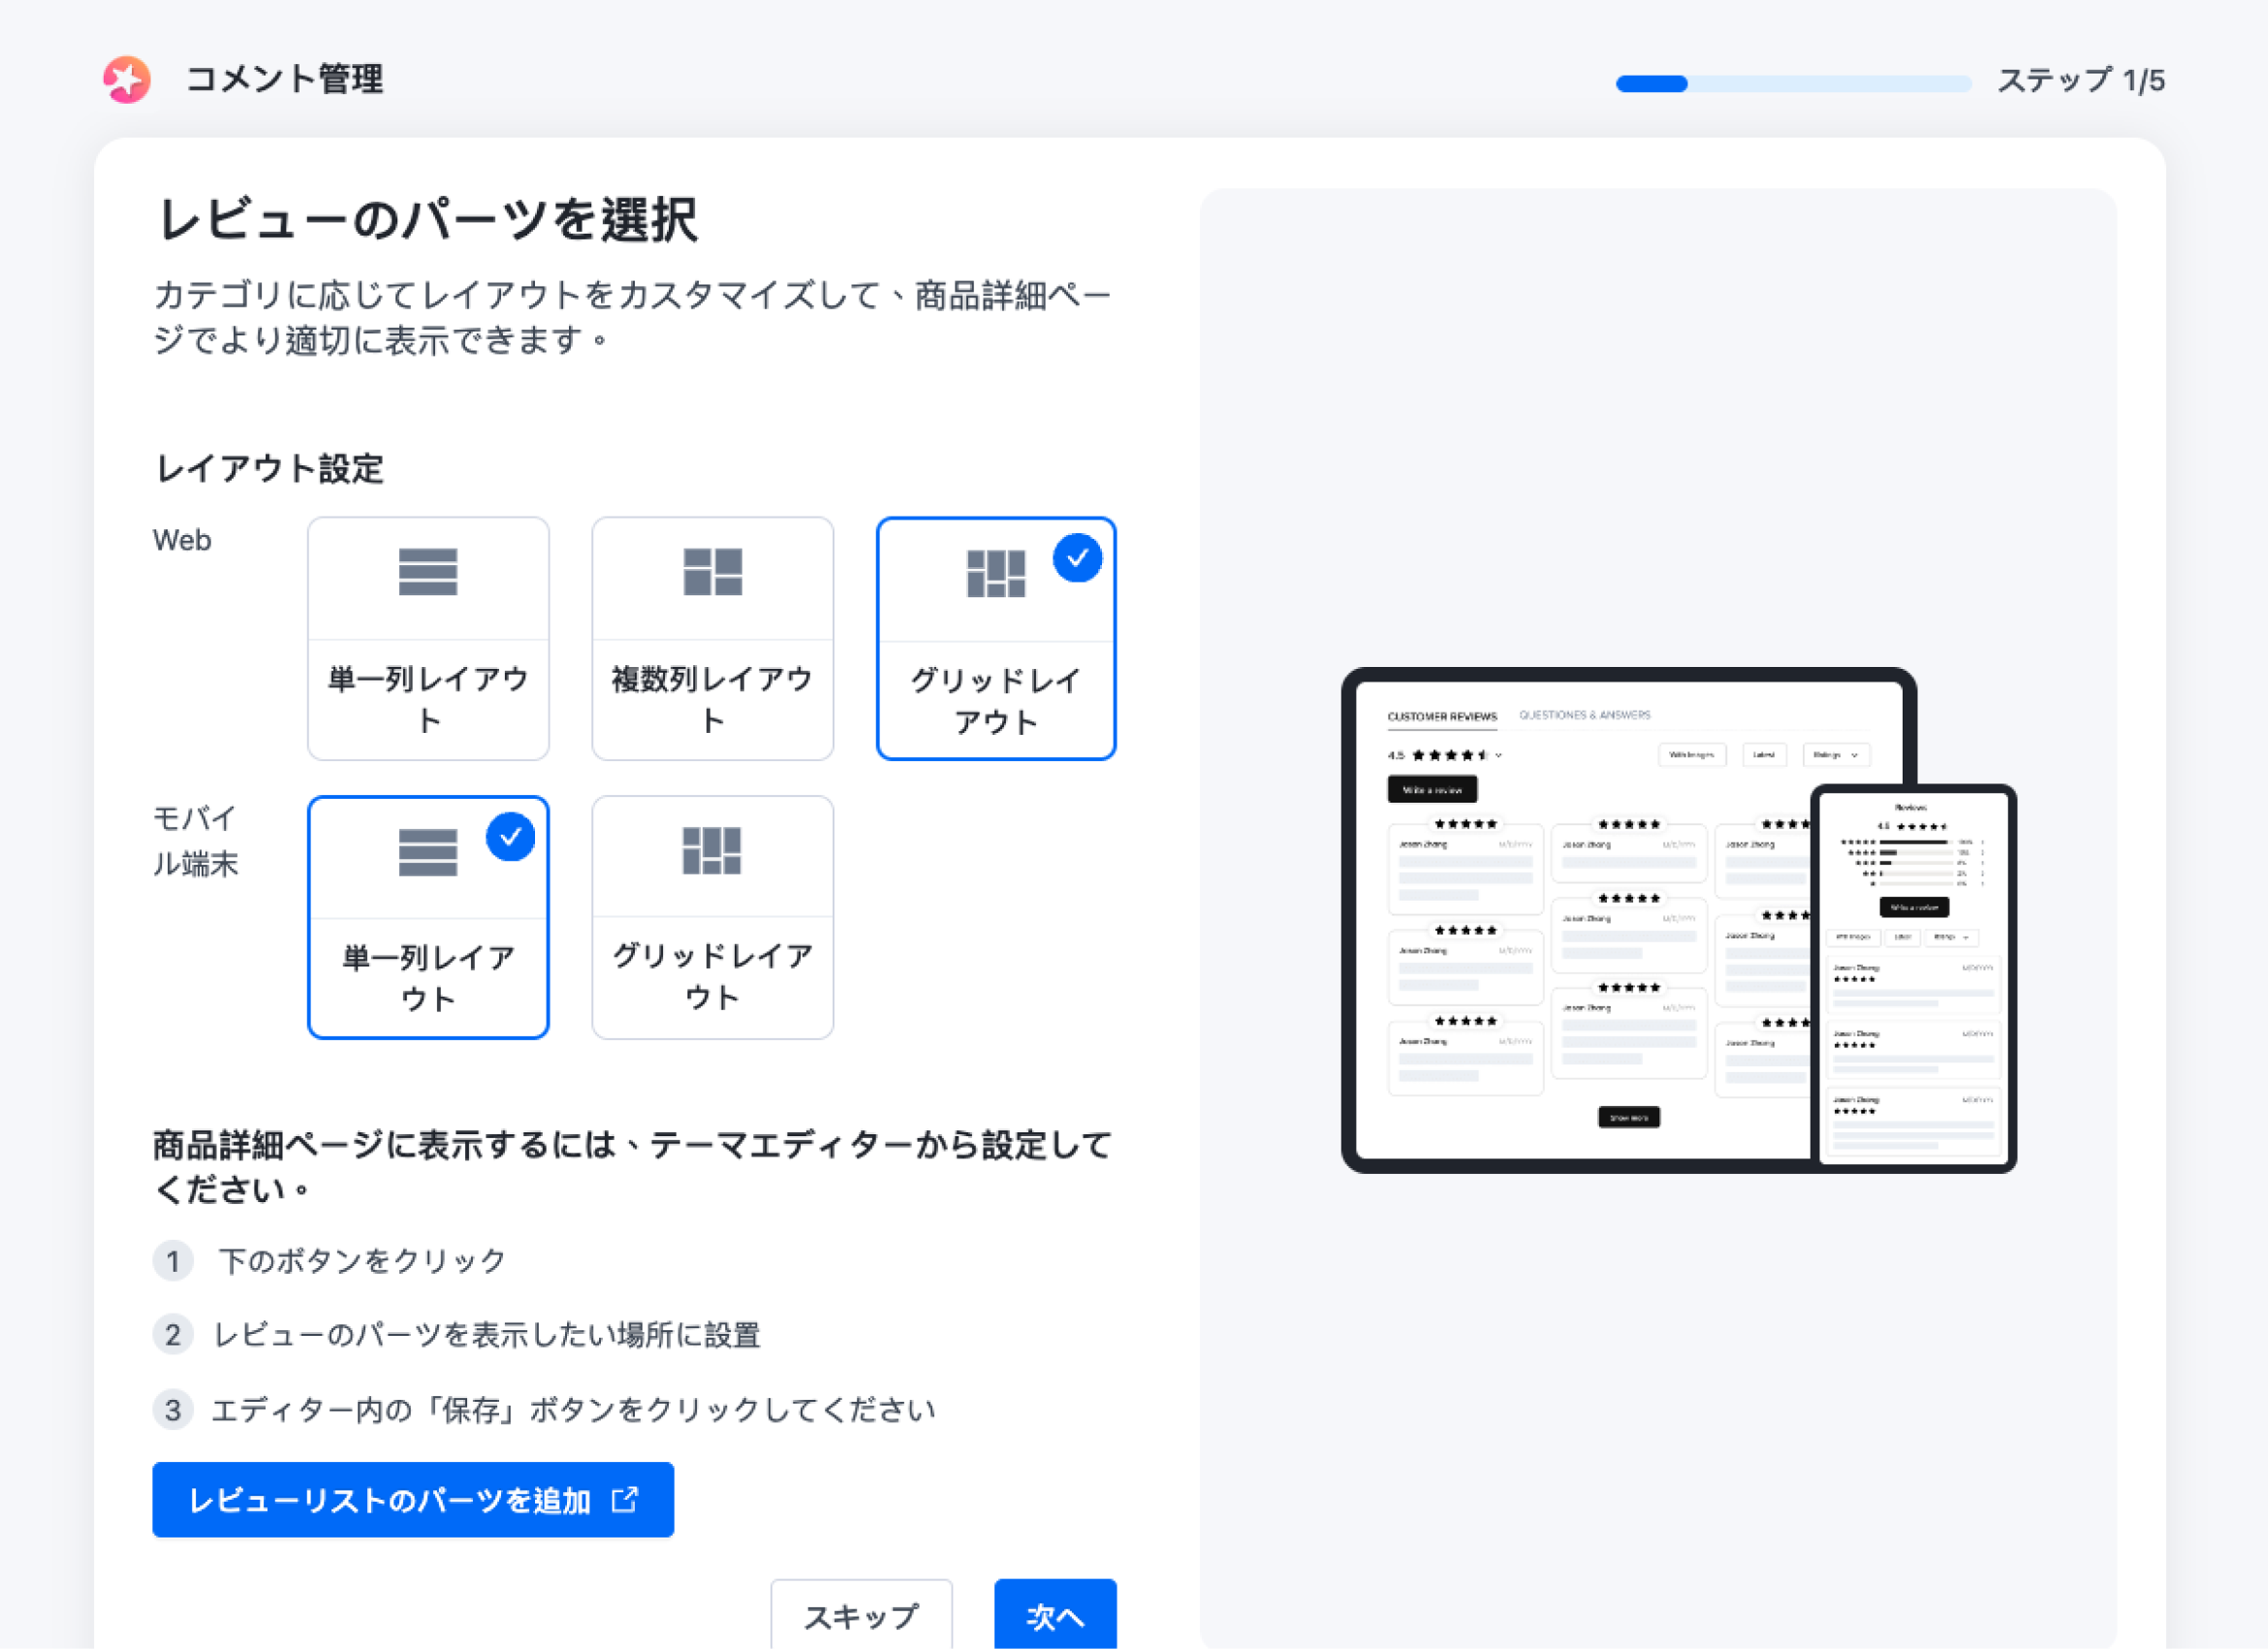This screenshot has height=1649, width=2268.
Task: Click the pink star app logo
Action: 127,79
